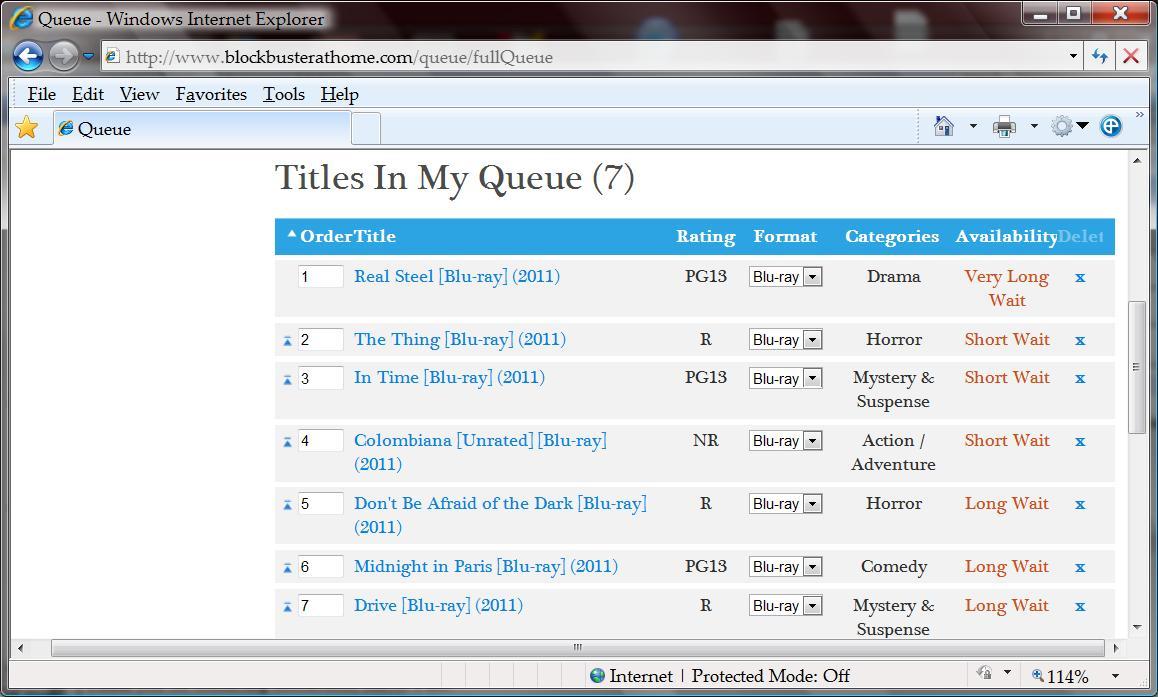
Task: Open Real Steel [Blu-ray] (2011) link
Action: pyautogui.click(x=457, y=276)
